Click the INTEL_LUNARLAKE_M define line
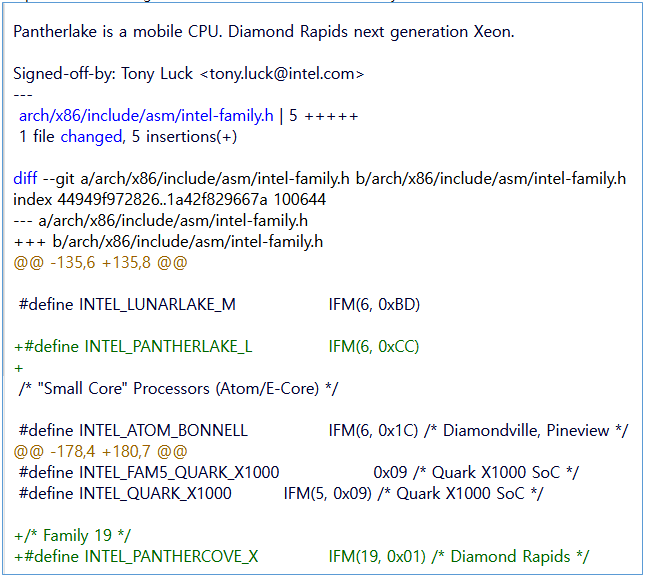Viewport: 646px width, 576px height. click(219, 304)
